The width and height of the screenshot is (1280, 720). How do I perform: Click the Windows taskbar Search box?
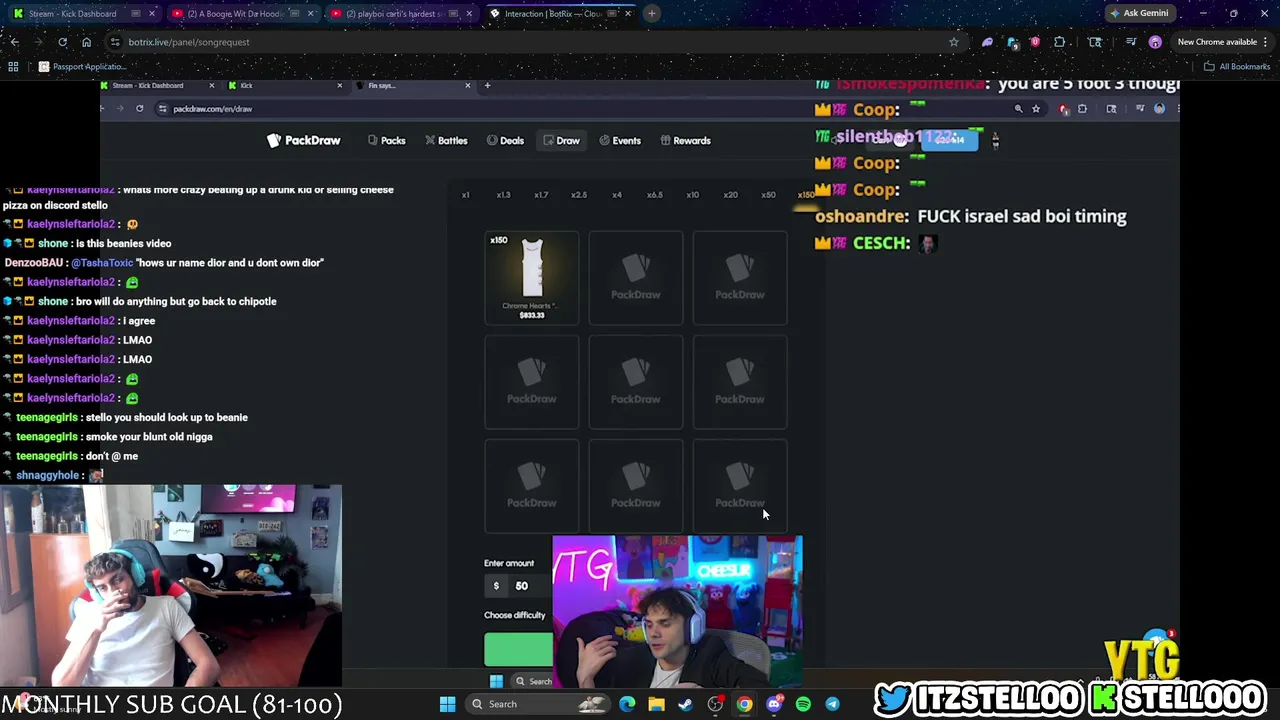pyautogui.click(x=538, y=704)
